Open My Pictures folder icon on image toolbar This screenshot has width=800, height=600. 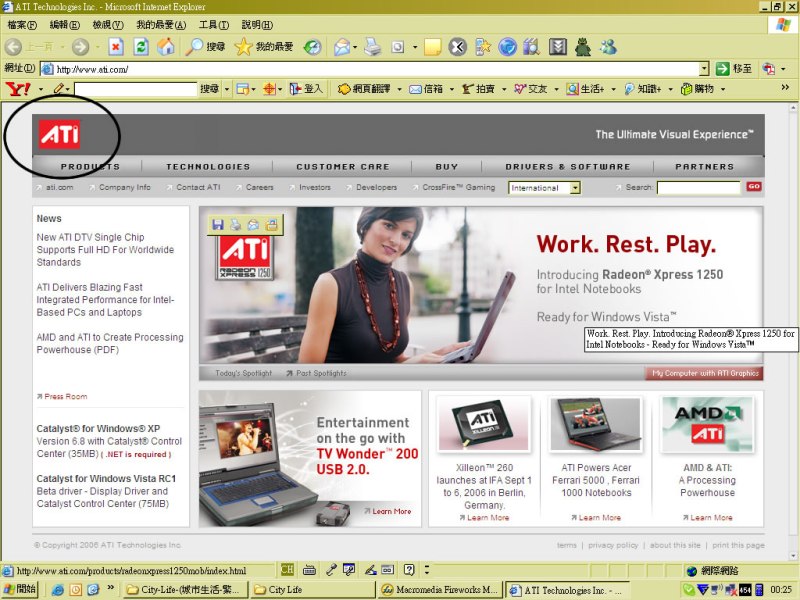click(271, 224)
